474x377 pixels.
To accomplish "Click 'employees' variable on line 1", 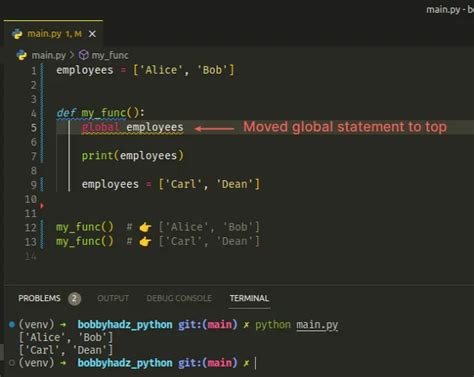I will click(85, 70).
